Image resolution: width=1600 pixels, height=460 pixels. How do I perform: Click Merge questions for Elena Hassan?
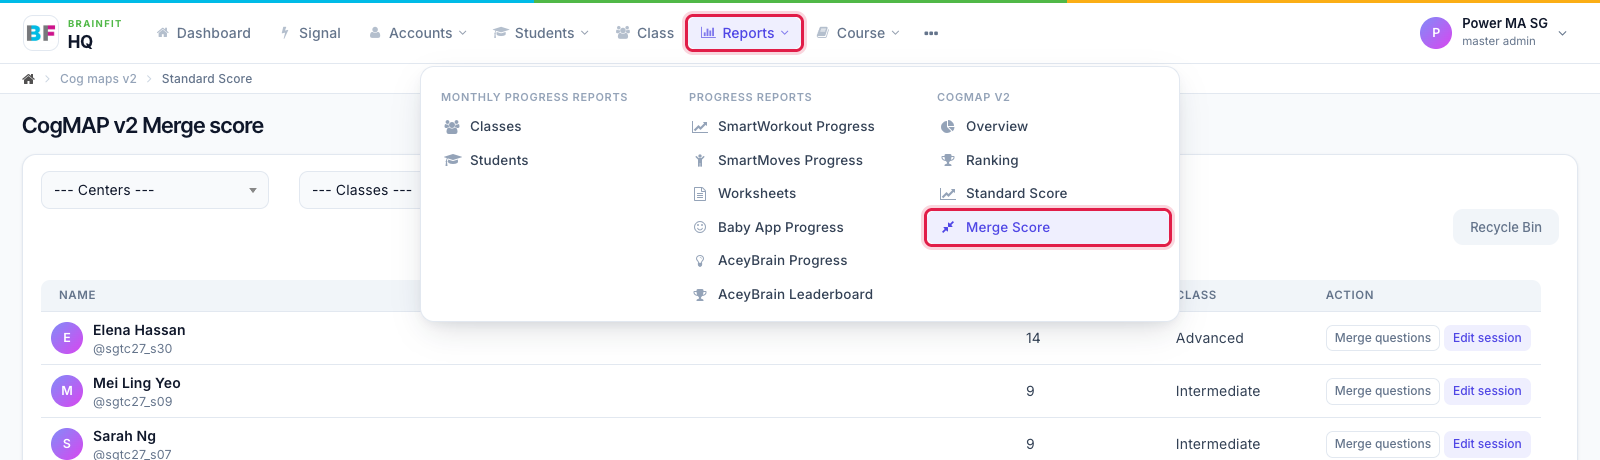pyautogui.click(x=1382, y=338)
